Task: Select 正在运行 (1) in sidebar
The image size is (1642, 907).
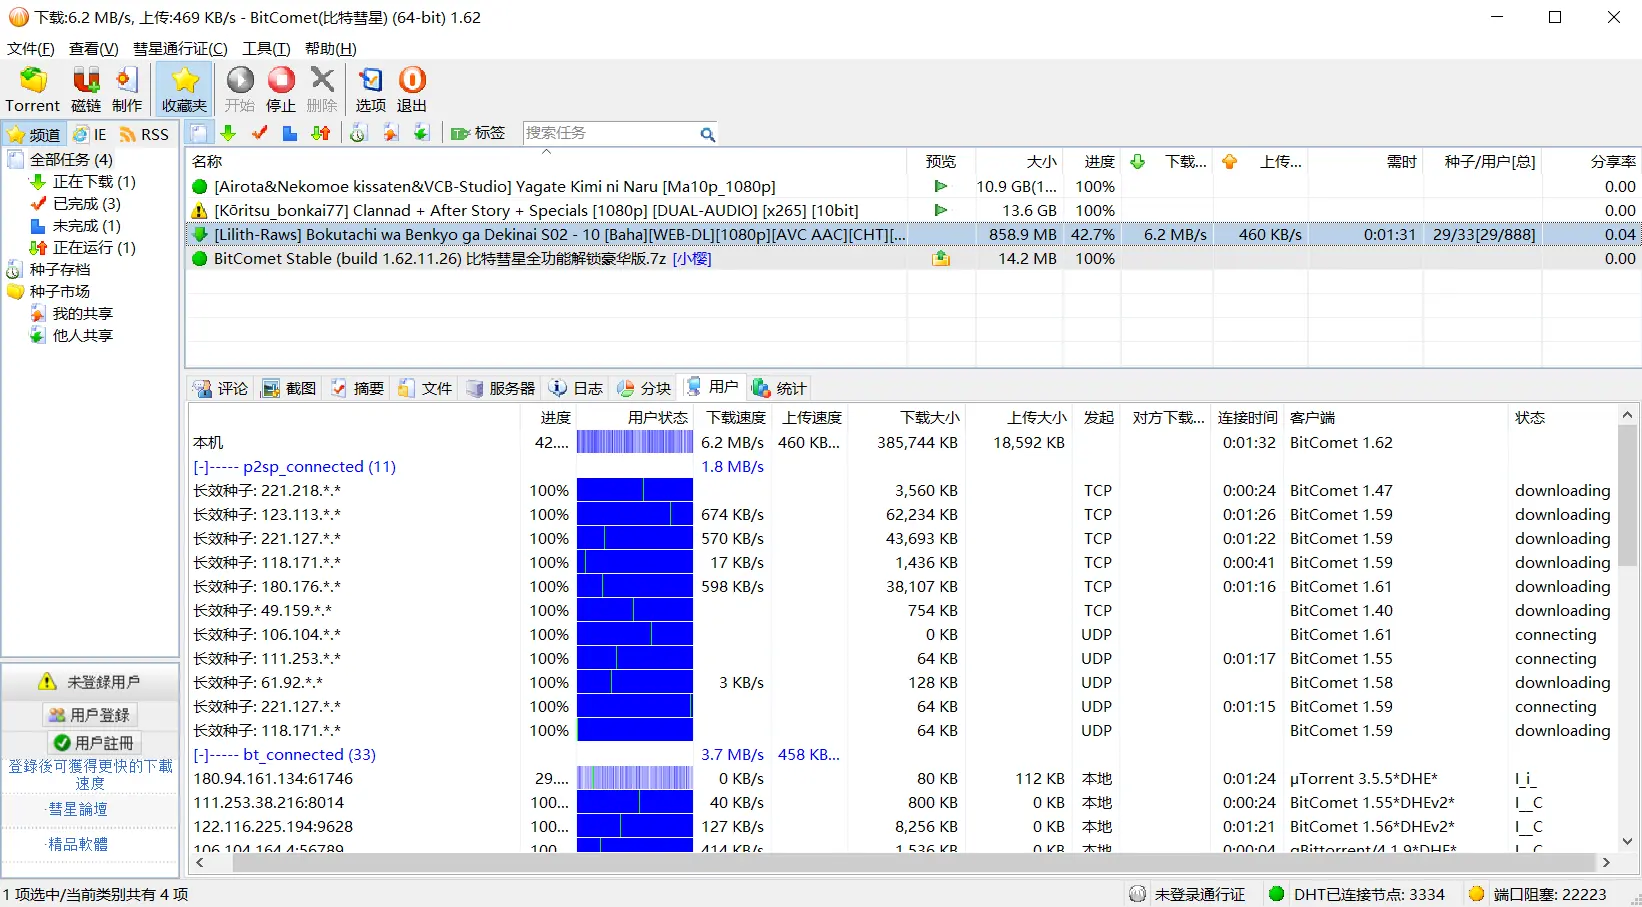Action: 94,247
